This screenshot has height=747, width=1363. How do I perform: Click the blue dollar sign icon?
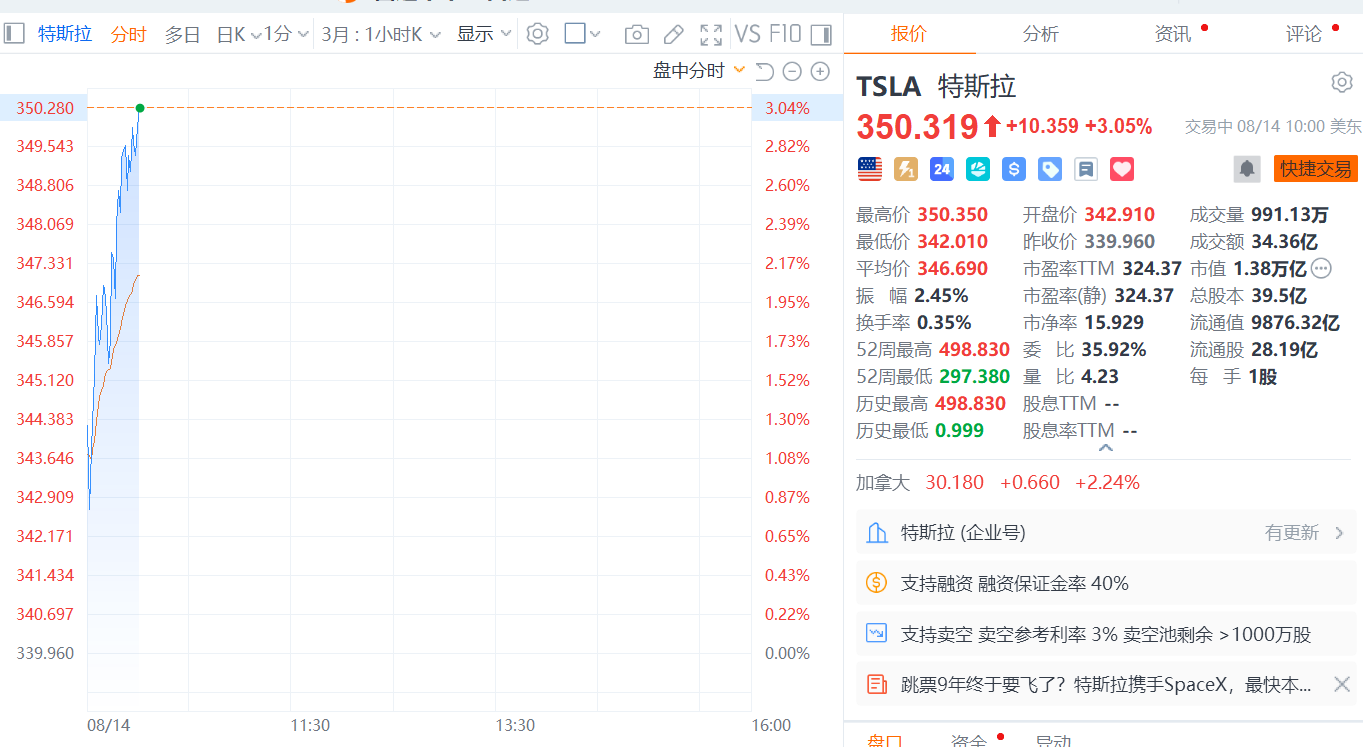coord(1014,169)
